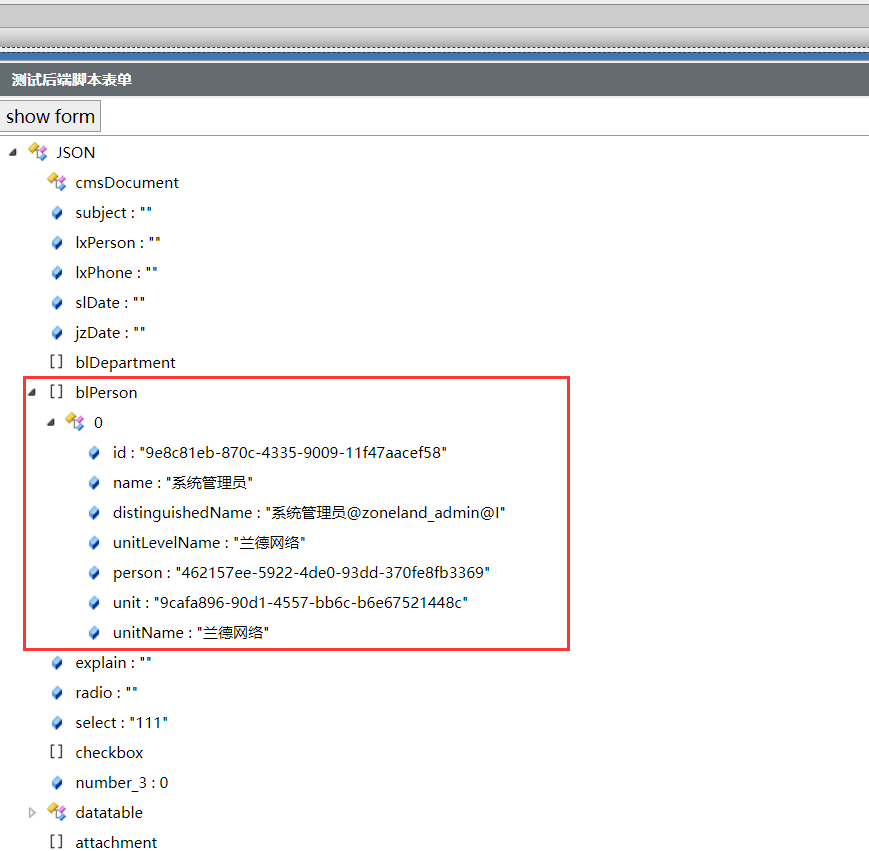Click the array bracket icon beside blDepartment
The width and height of the screenshot is (869, 851).
[57, 362]
